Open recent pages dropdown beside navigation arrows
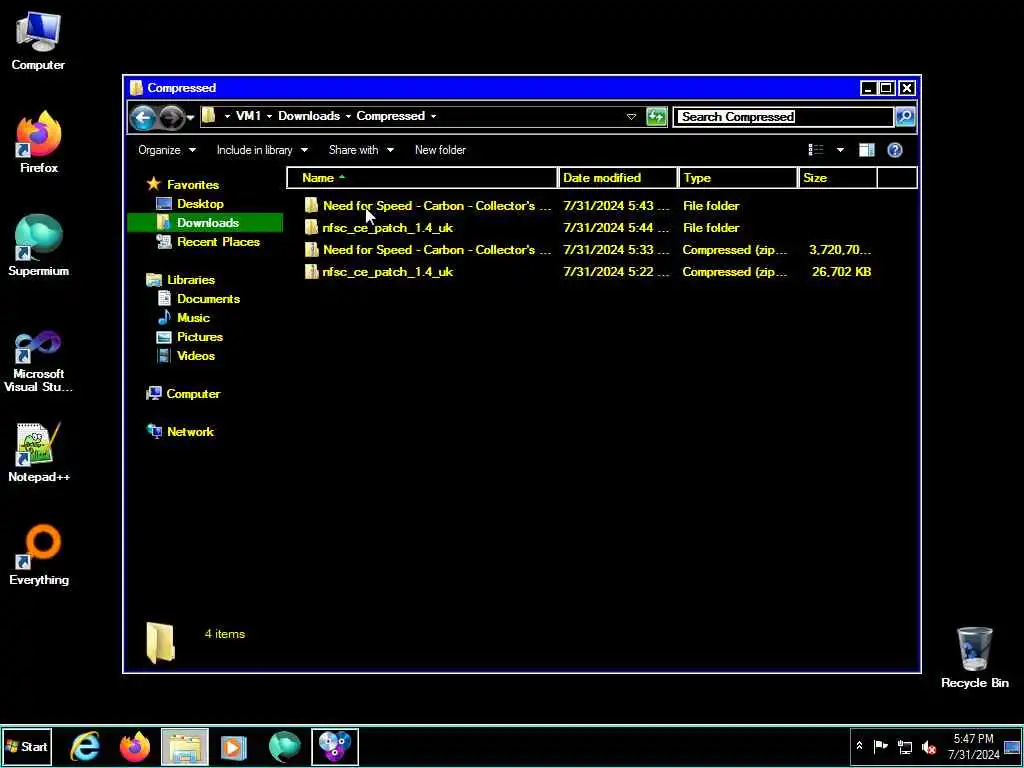1024x768 pixels. click(x=190, y=118)
